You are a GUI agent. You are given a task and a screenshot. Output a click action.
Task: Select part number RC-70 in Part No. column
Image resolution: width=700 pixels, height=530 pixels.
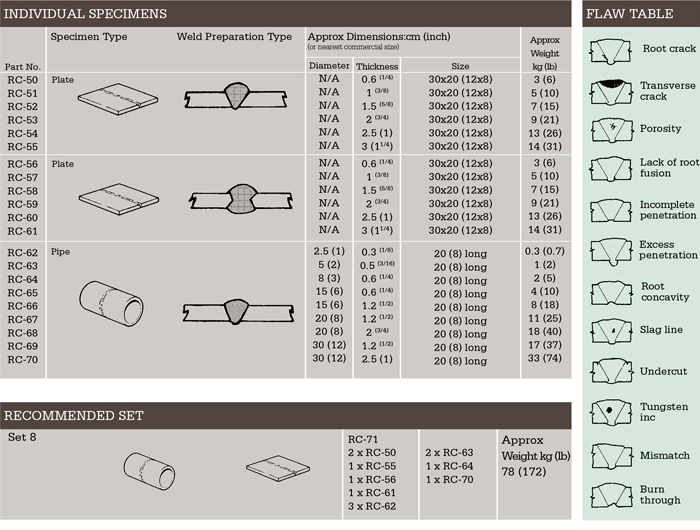pyautogui.click(x=23, y=359)
